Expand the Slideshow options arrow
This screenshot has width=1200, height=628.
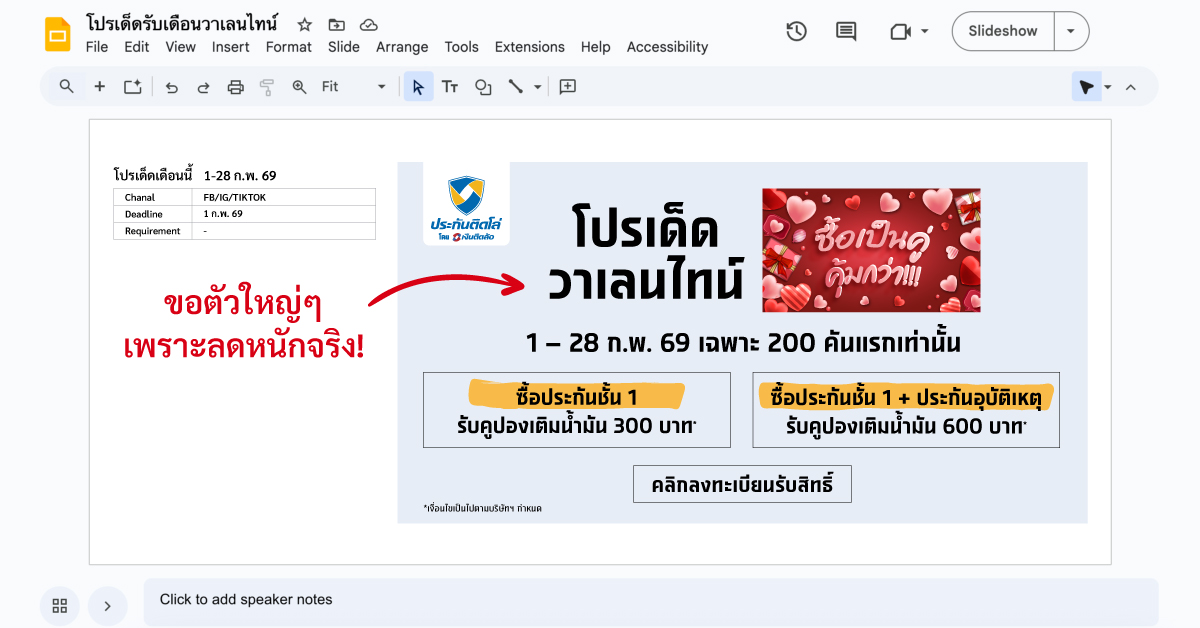coord(1071,31)
